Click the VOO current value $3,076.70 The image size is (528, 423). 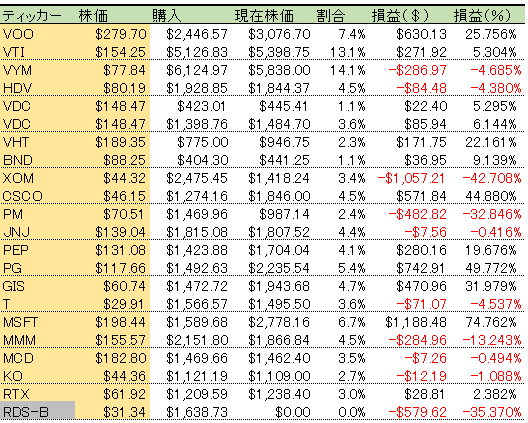[279, 34]
